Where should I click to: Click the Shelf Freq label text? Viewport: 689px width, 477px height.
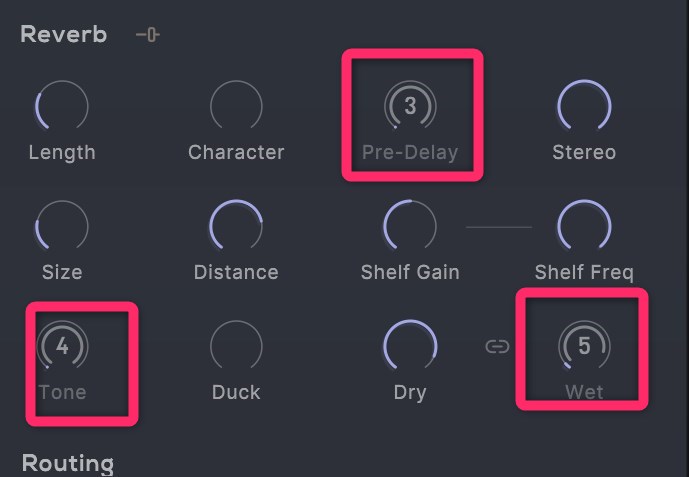[584, 272]
